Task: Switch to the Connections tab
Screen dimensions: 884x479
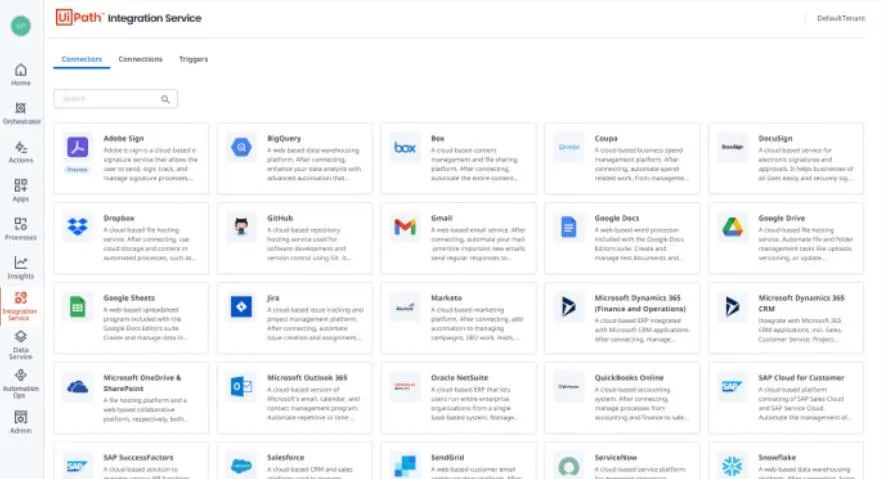Action: (x=140, y=59)
